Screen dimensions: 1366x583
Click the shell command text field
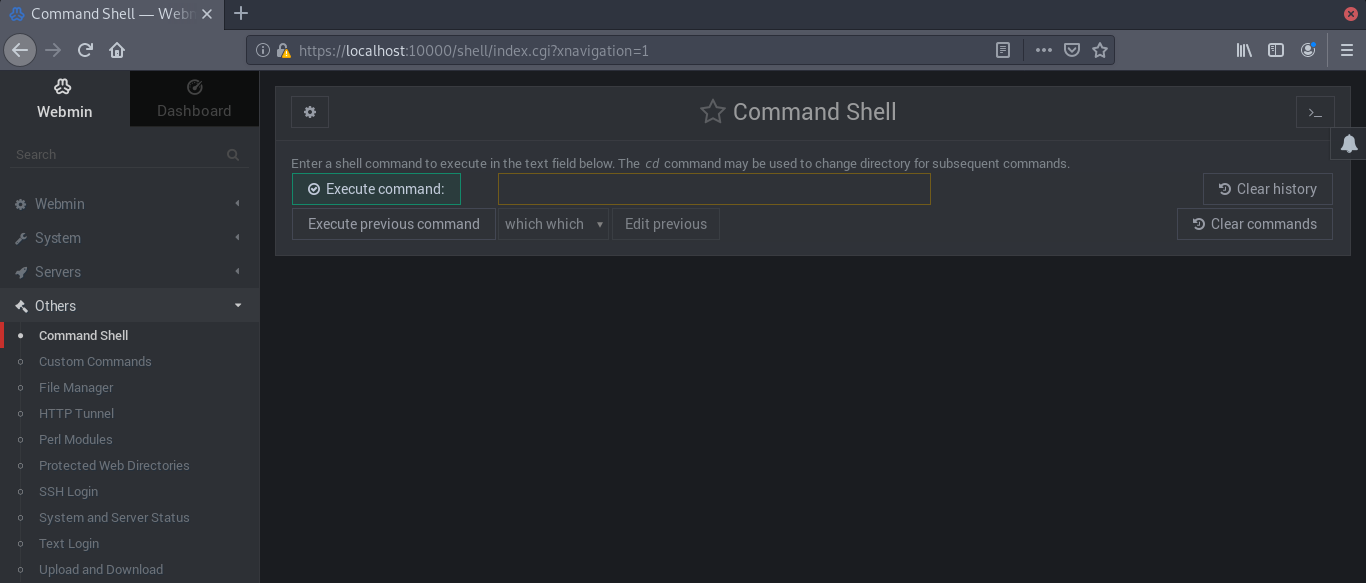pyautogui.click(x=714, y=189)
